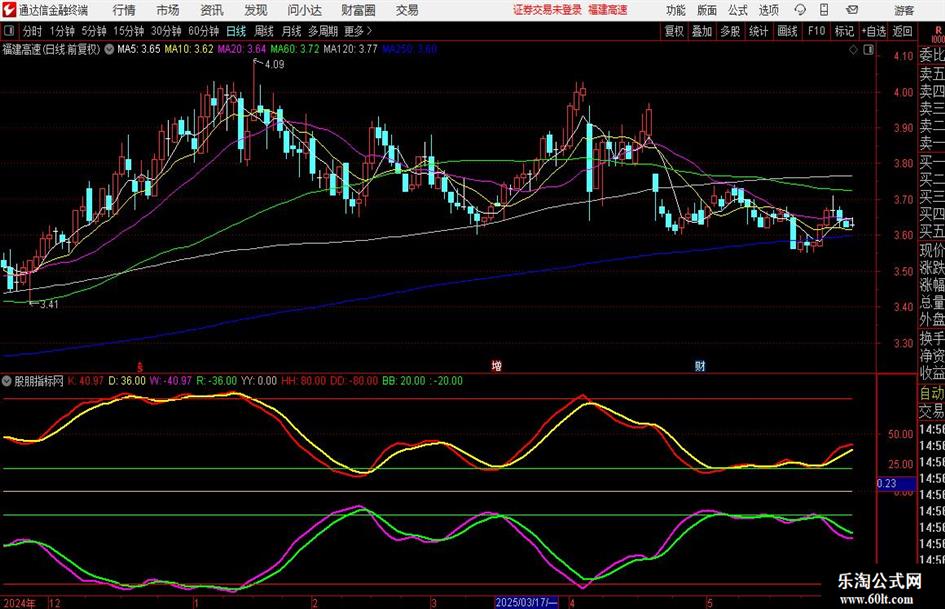Click K: 40.97 indicator value
The width and height of the screenshot is (945, 609).
tap(86, 381)
